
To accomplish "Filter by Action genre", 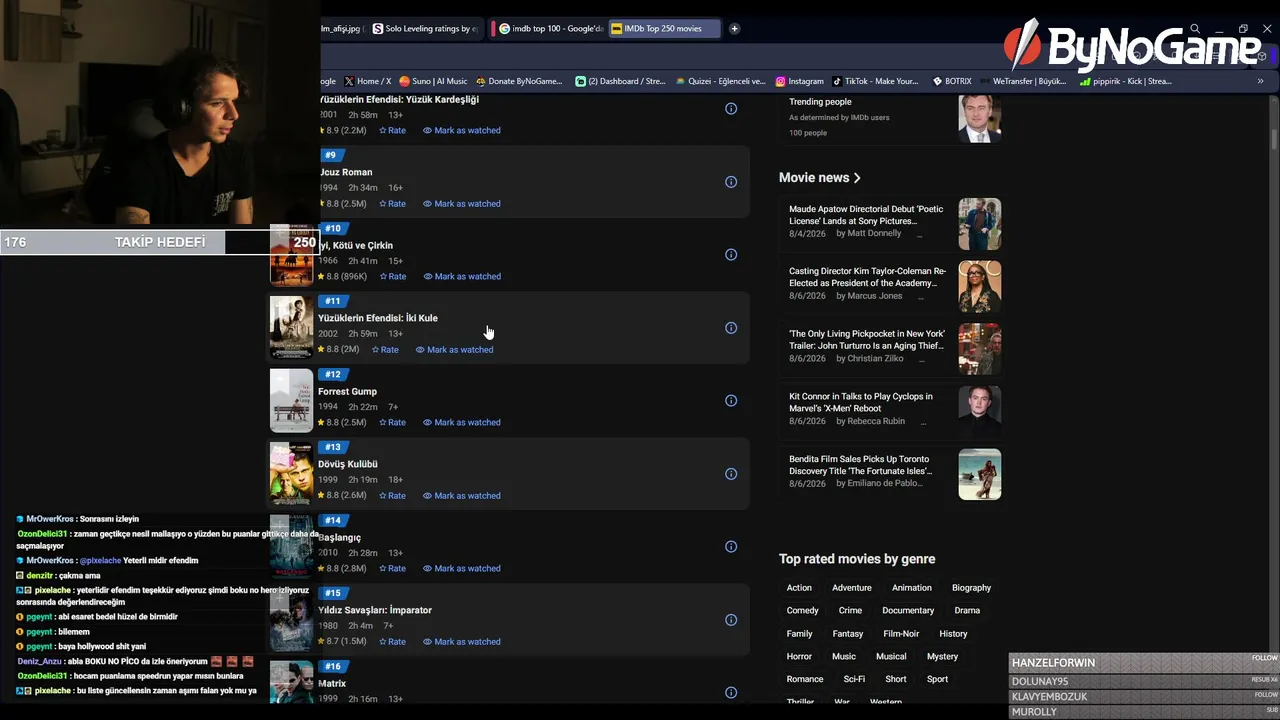I will click(x=799, y=588).
